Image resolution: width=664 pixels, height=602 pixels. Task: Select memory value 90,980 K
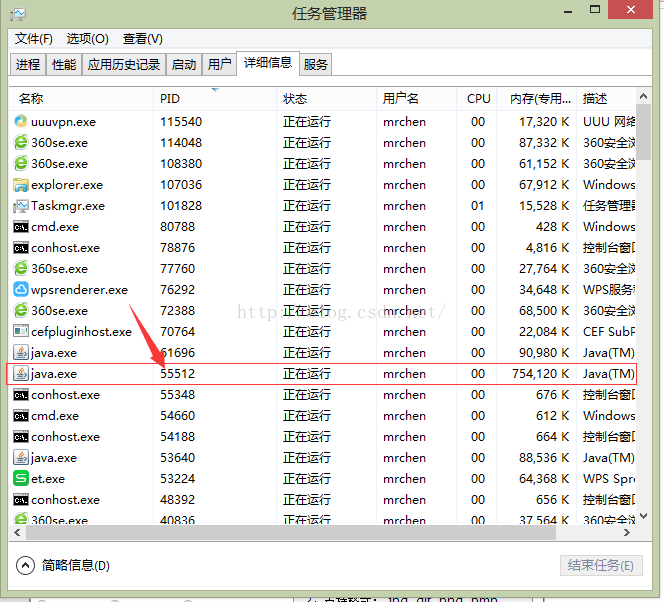pos(544,353)
